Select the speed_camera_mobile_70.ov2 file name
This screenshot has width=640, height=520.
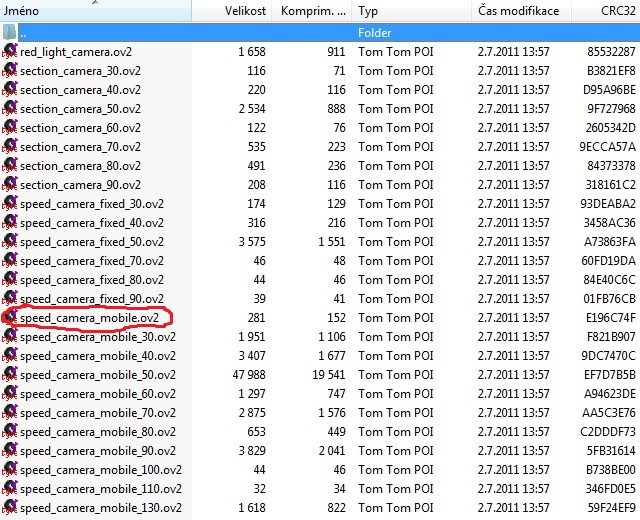[97, 412]
